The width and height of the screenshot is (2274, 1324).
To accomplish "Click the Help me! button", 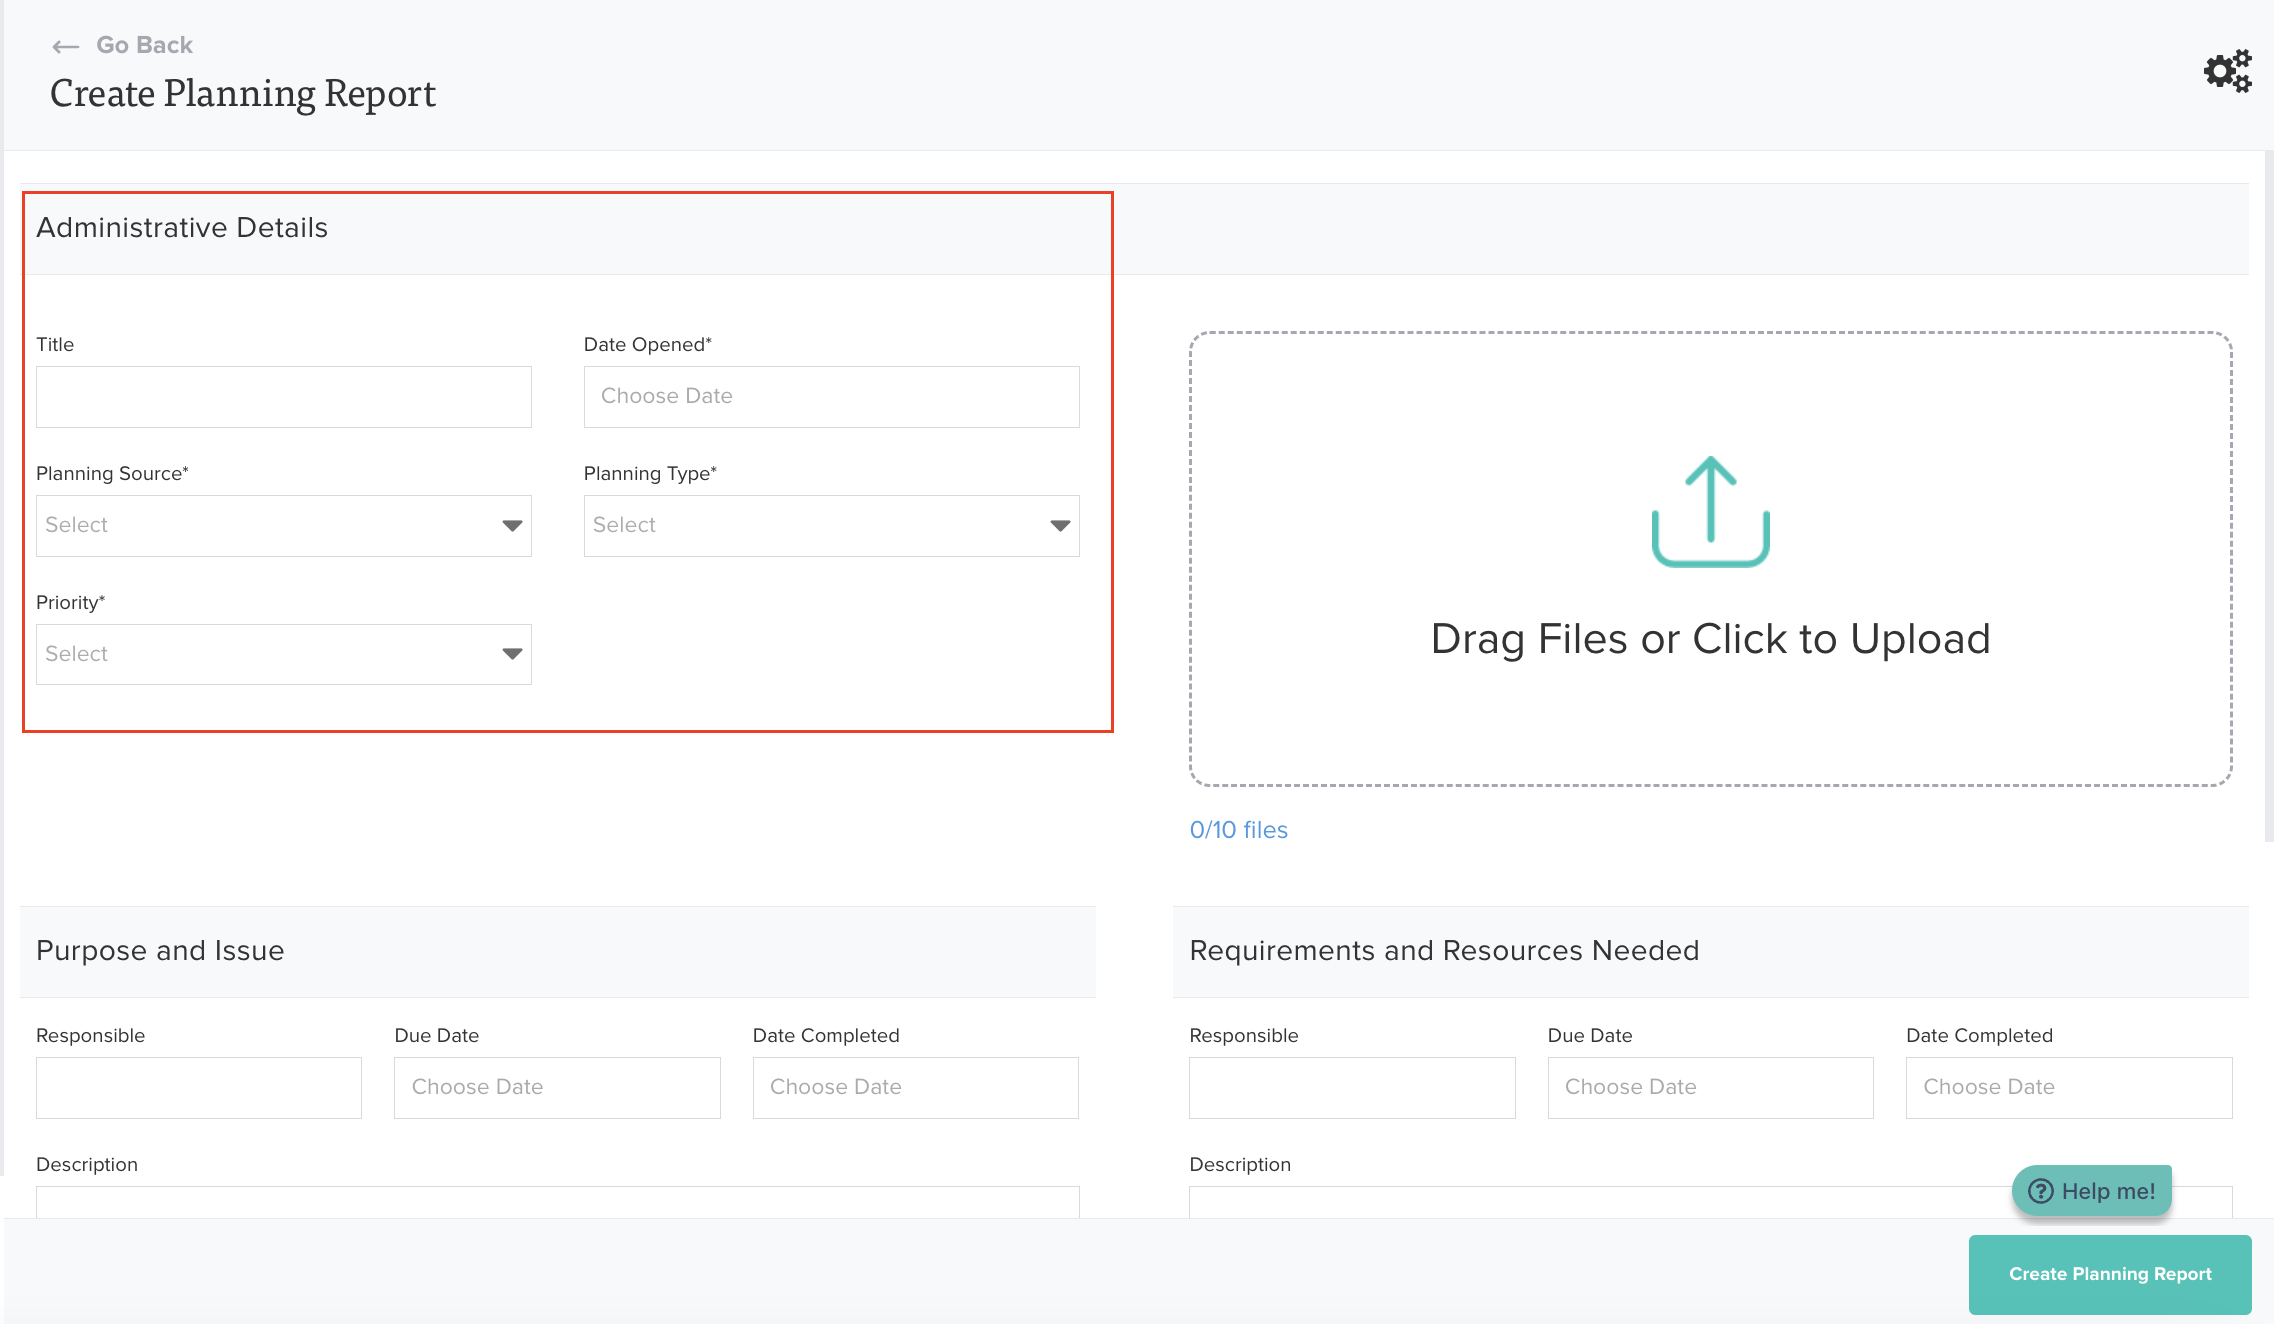I will tap(2092, 1191).
